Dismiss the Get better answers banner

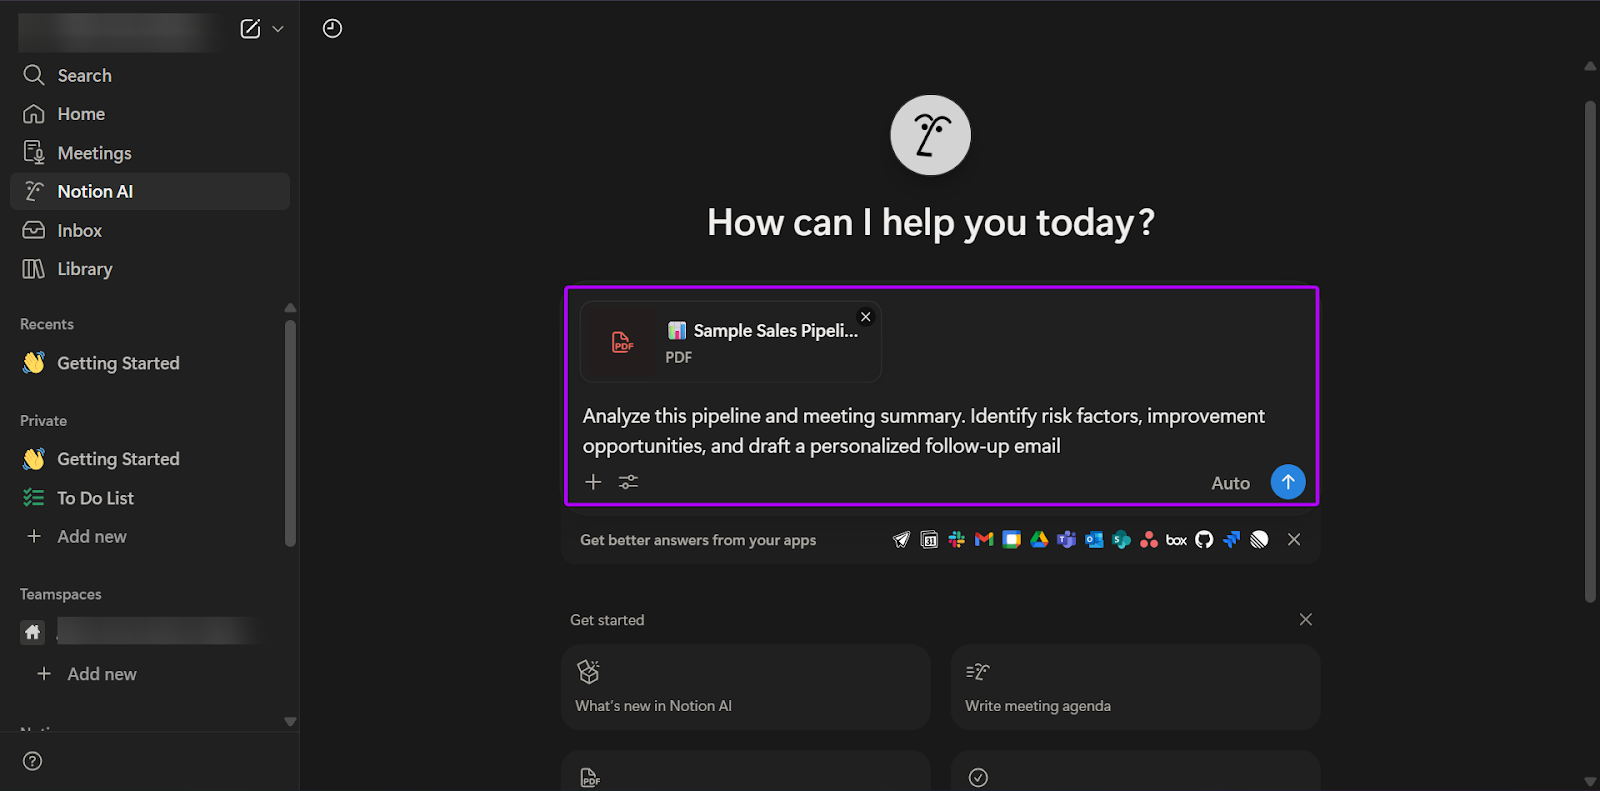coord(1294,540)
